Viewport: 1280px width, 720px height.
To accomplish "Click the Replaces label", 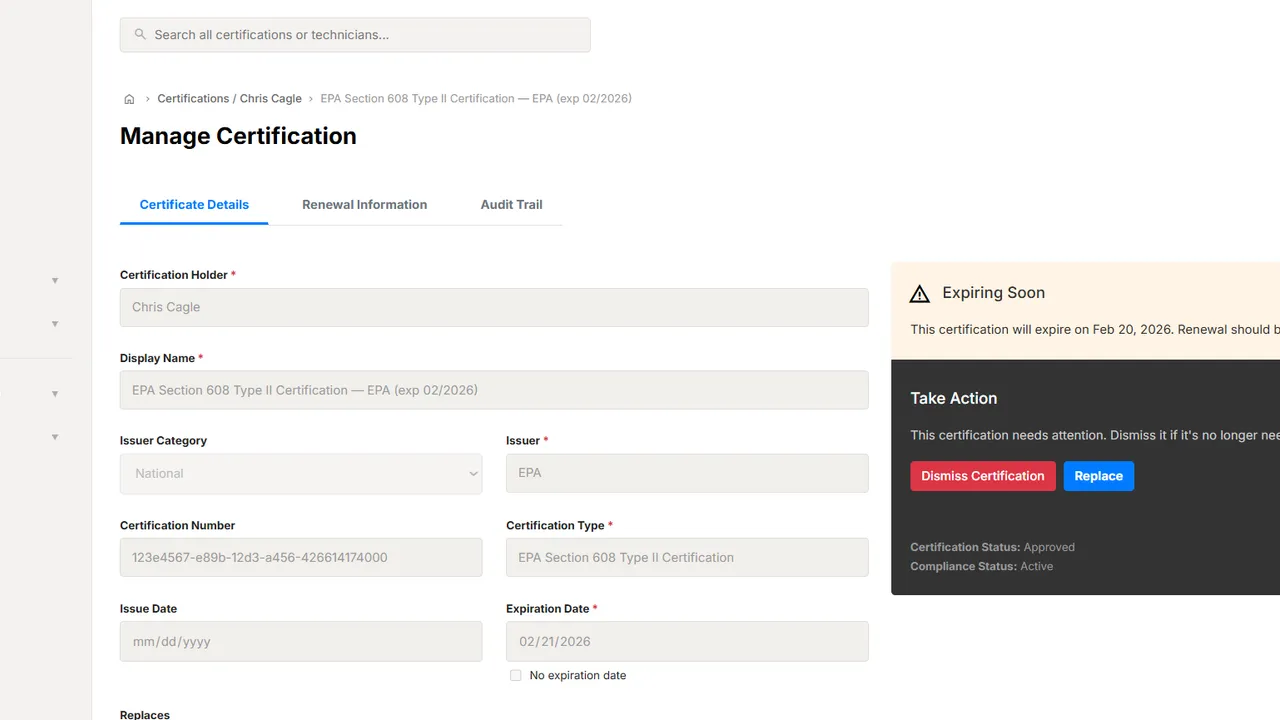I will (x=145, y=714).
